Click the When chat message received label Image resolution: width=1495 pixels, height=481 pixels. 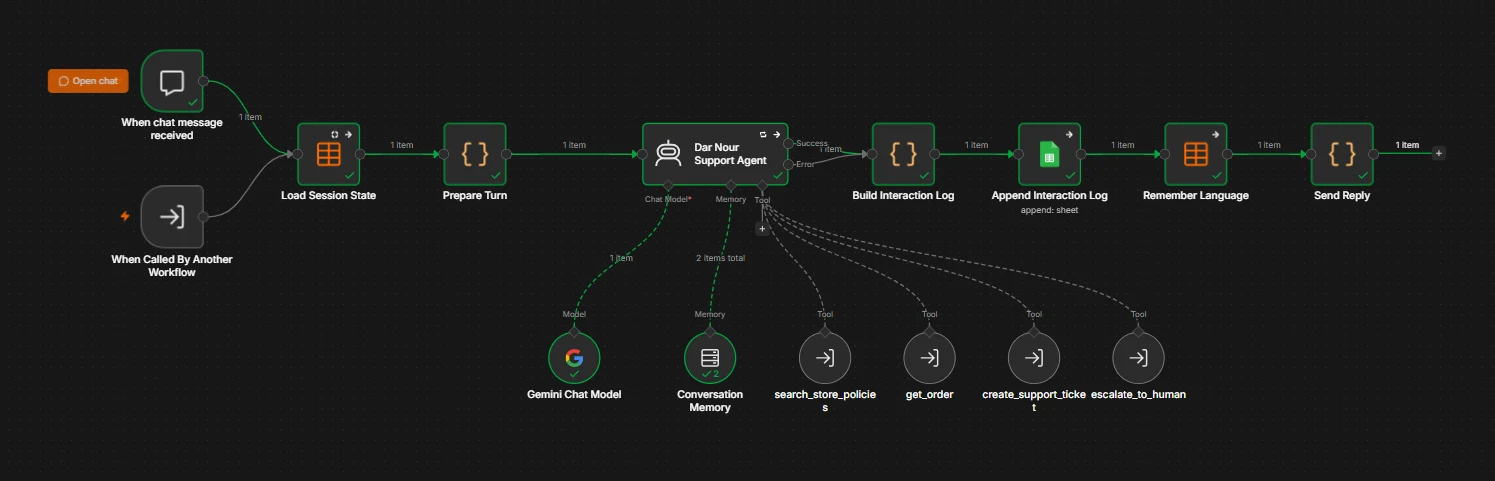[172, 129]
